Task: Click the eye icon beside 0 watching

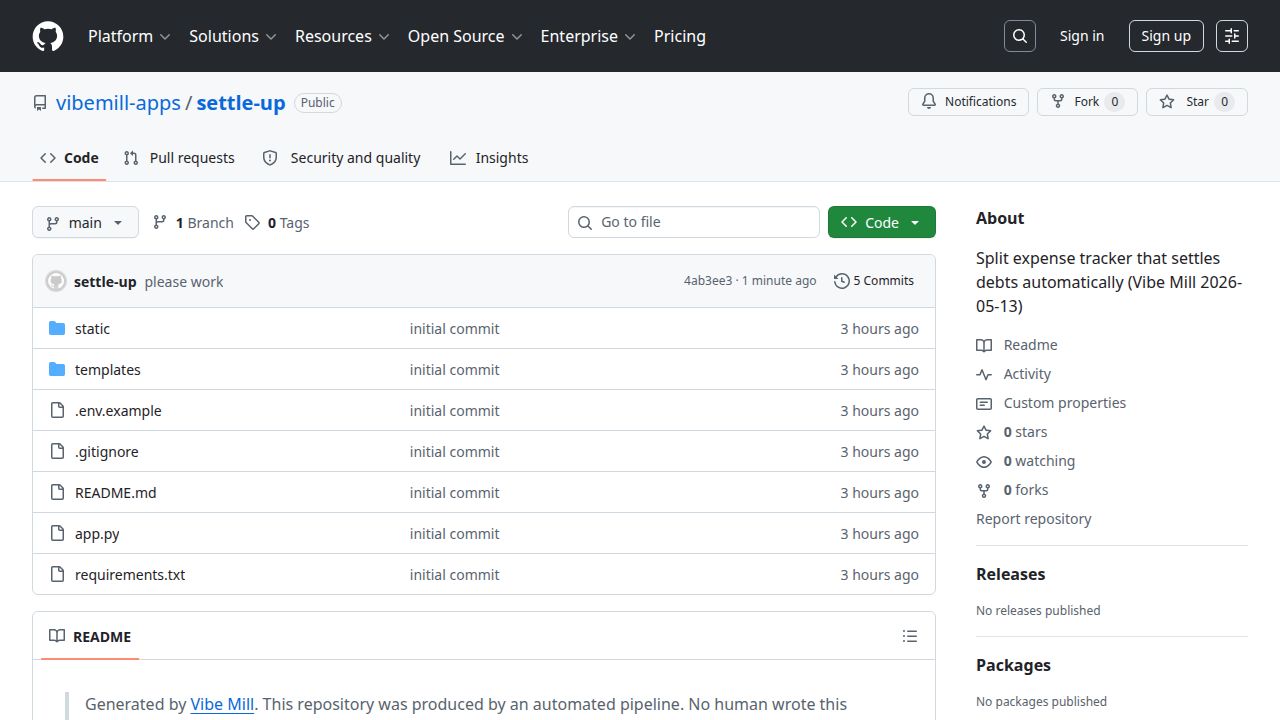Action: [984, 461]
